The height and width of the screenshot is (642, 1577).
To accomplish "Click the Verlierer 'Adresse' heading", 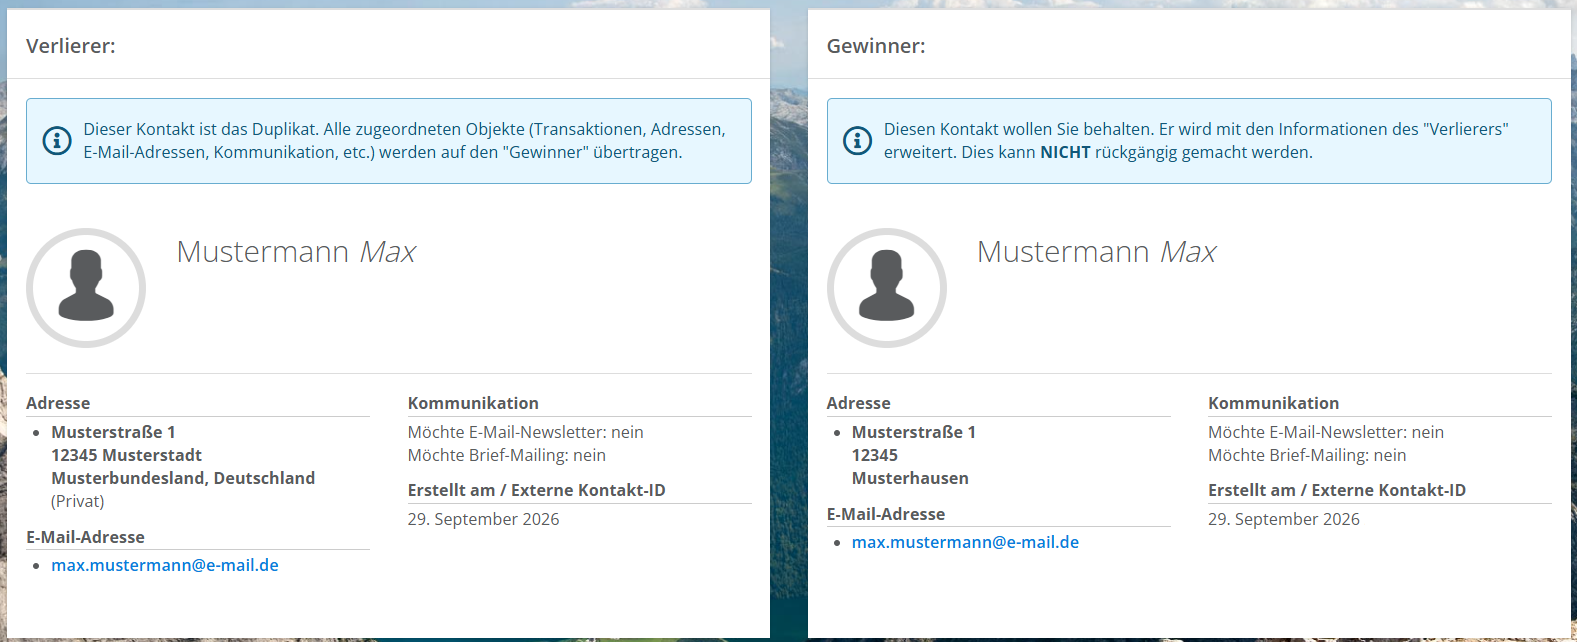I will [x=58, y=403].
